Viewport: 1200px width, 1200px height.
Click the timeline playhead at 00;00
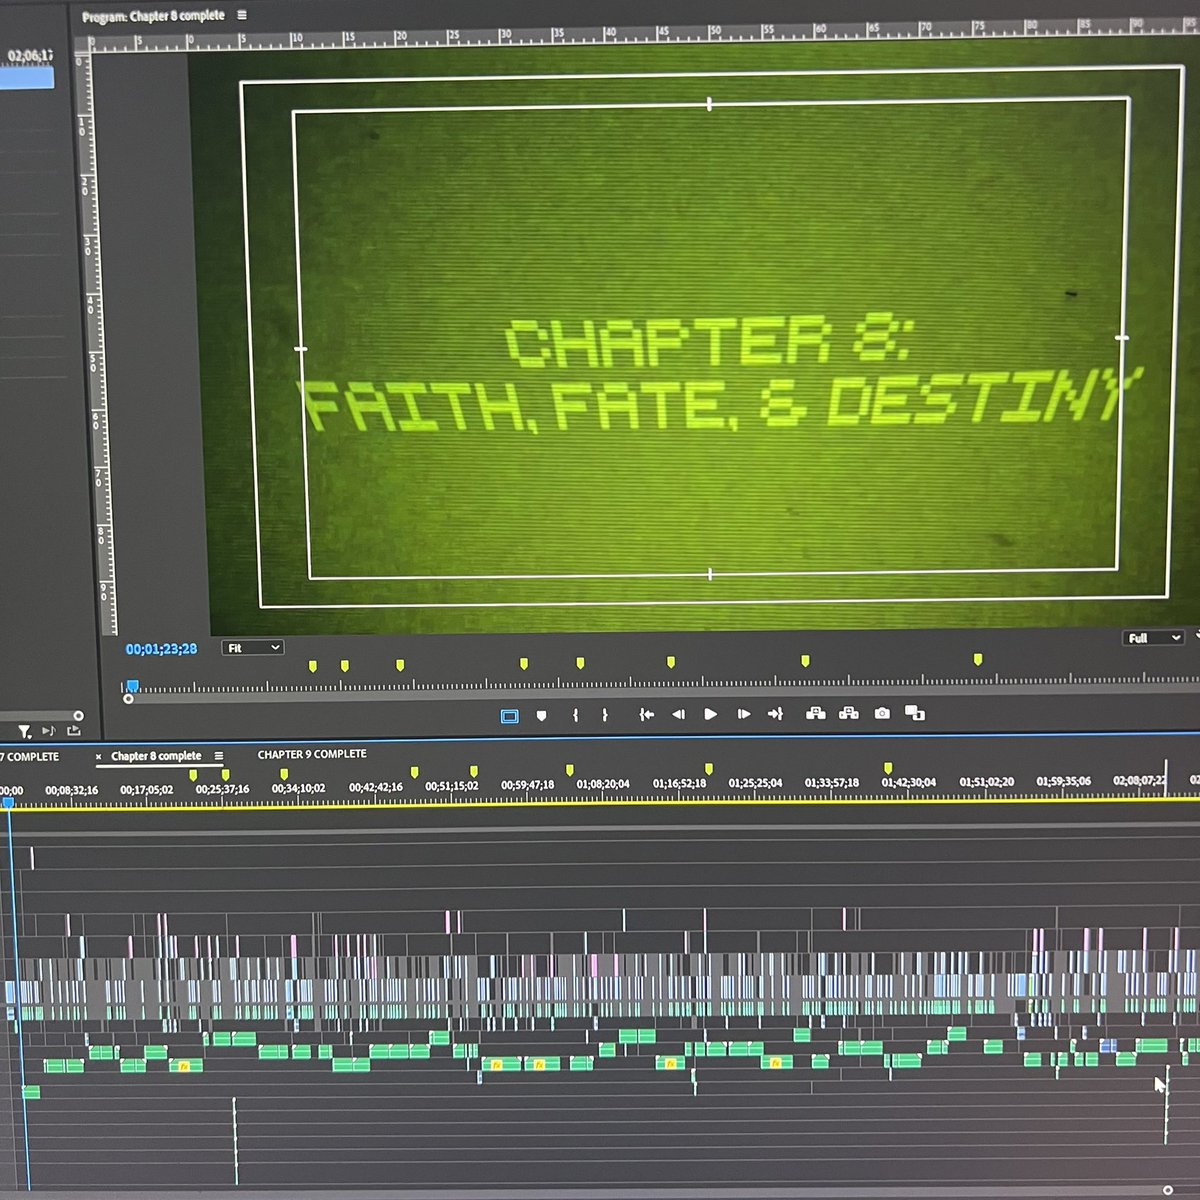pos(9,803)
